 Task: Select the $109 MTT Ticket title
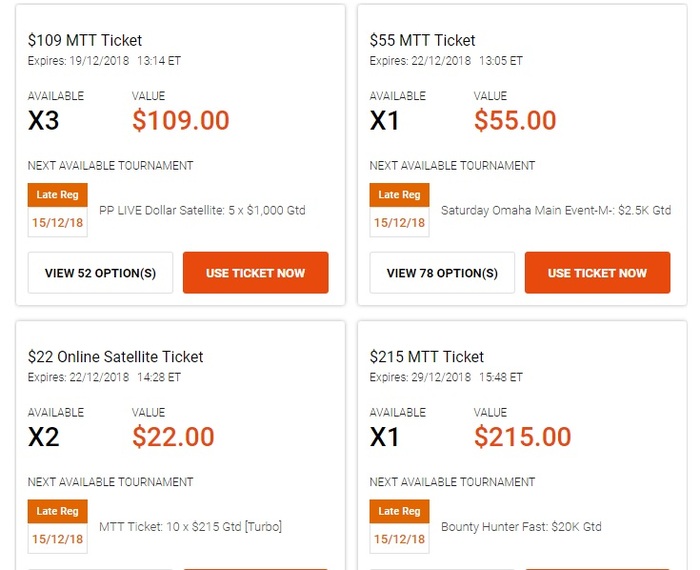85,41
